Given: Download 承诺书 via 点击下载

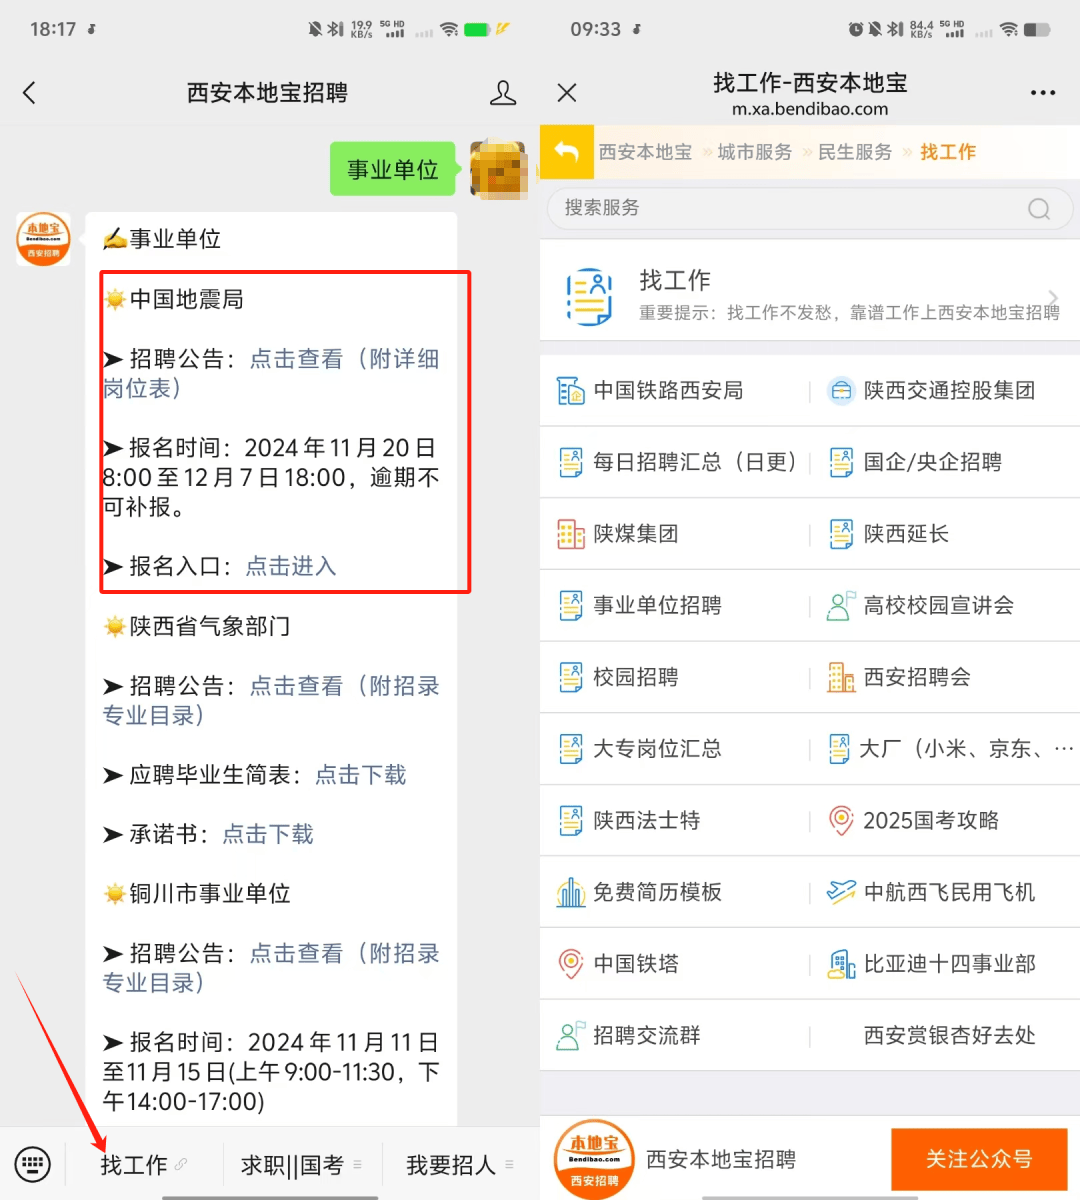Looking at the screenshot, I should coord(267,834).
